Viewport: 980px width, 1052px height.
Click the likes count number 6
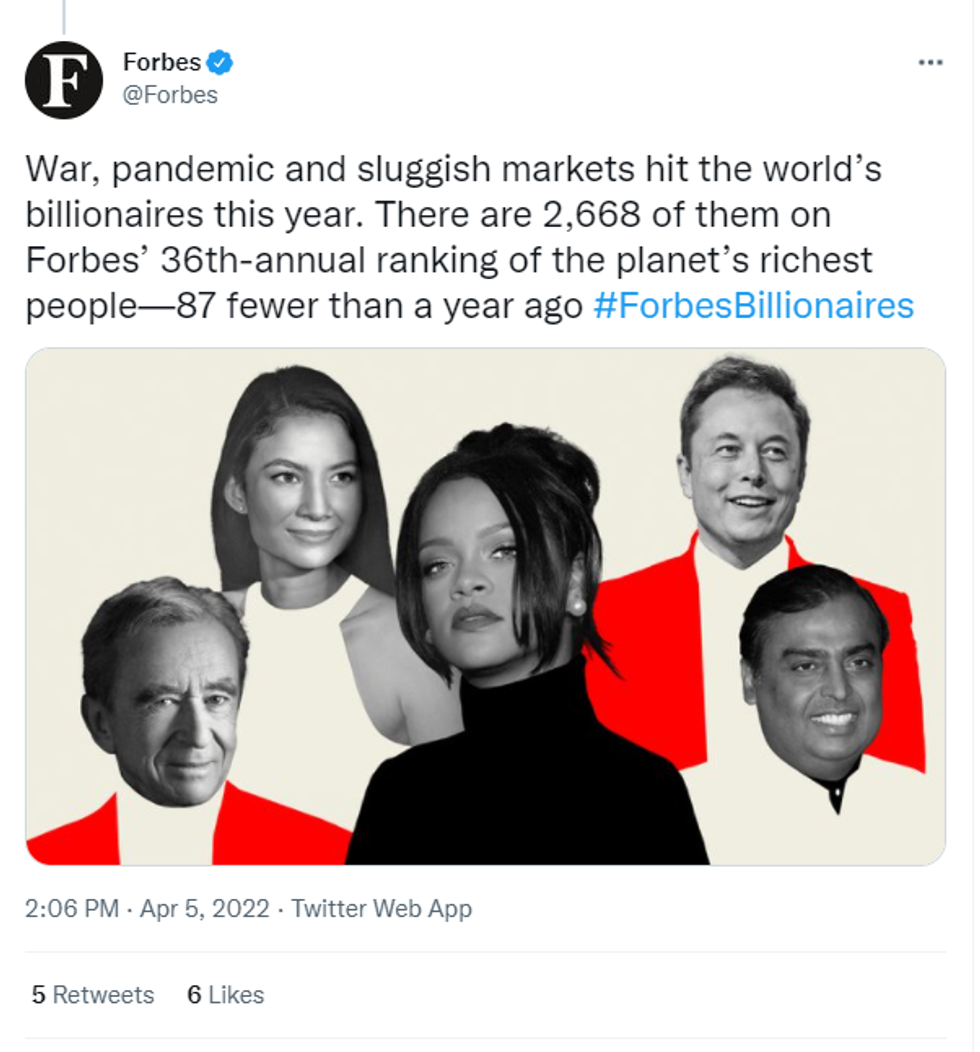(x=194, y=995)
